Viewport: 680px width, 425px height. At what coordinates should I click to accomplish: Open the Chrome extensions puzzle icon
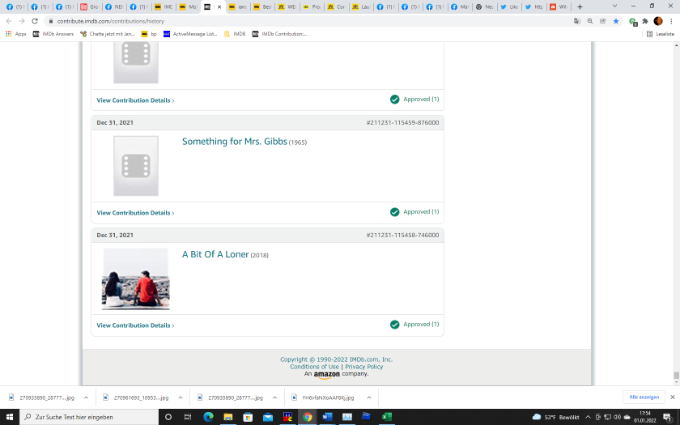pos(644,21)
